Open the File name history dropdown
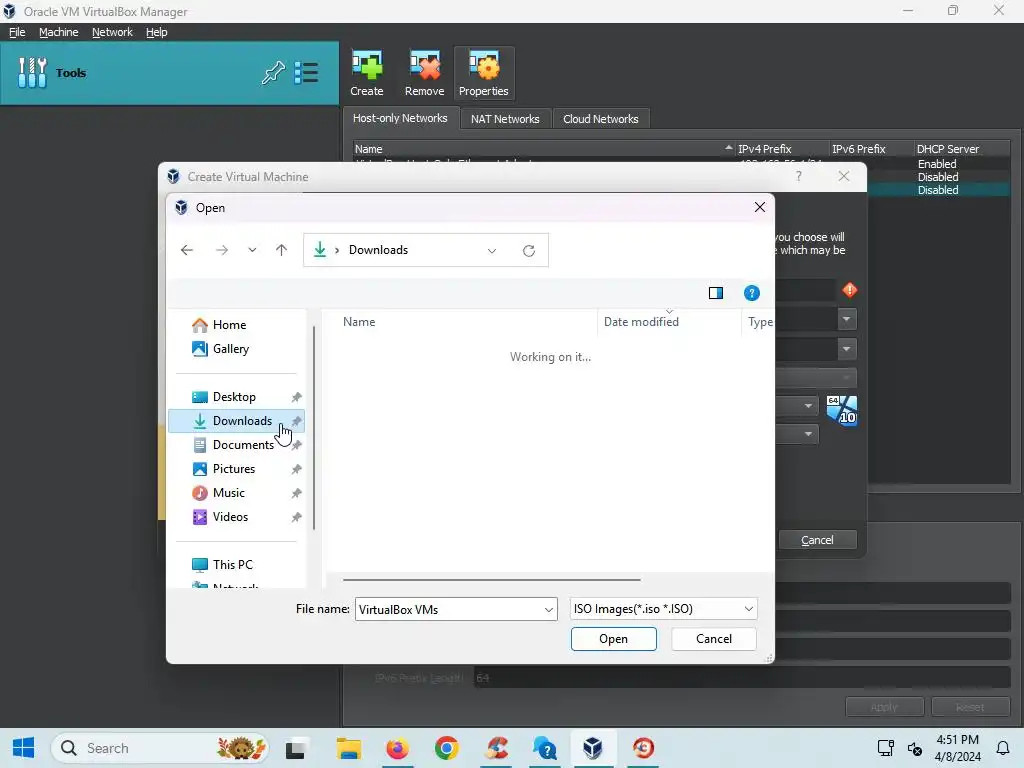The height and width of the screenshot is (768, 1024). click(x=549, y=610)
